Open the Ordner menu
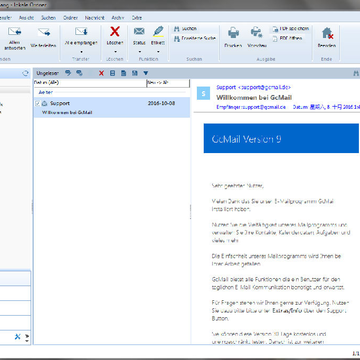Viewport: 360px width, 360px height. (x=70, y=18)
